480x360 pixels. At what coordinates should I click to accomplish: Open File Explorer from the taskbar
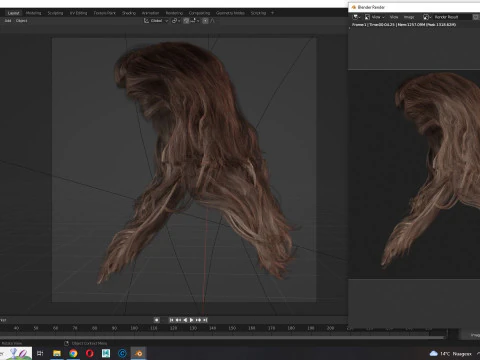(x=57, y=353)
